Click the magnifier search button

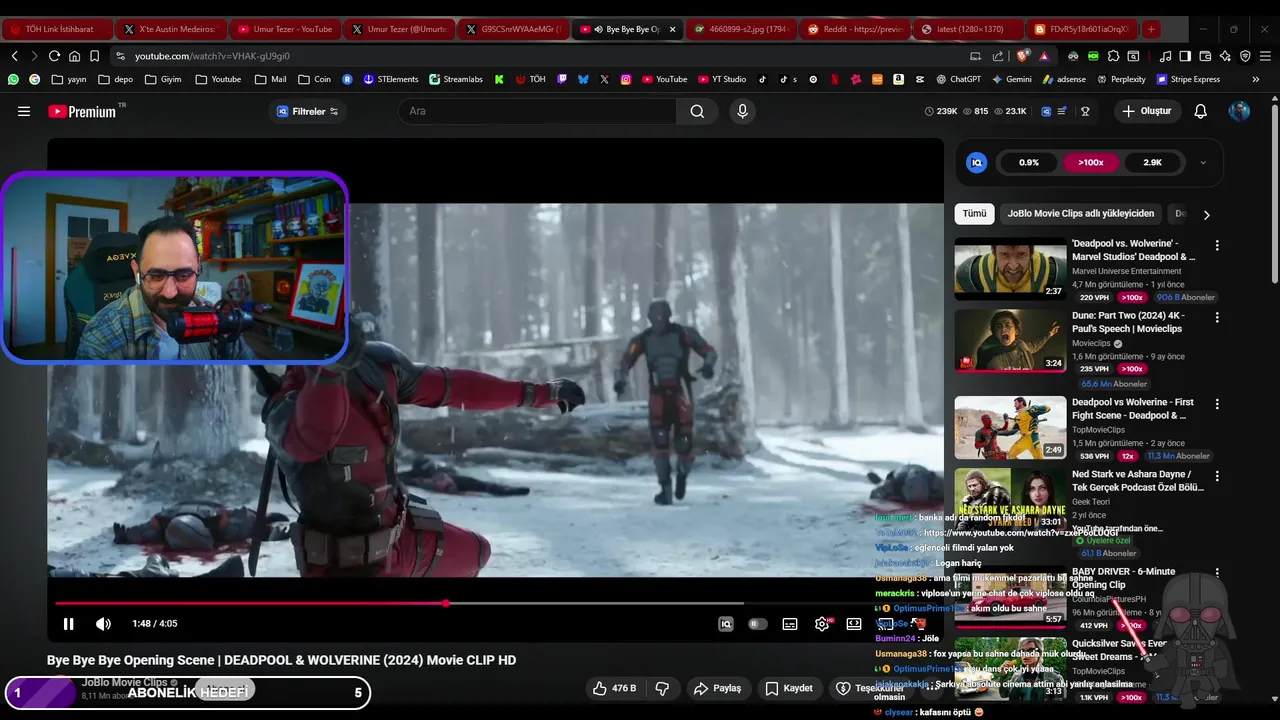coord(697,111)
